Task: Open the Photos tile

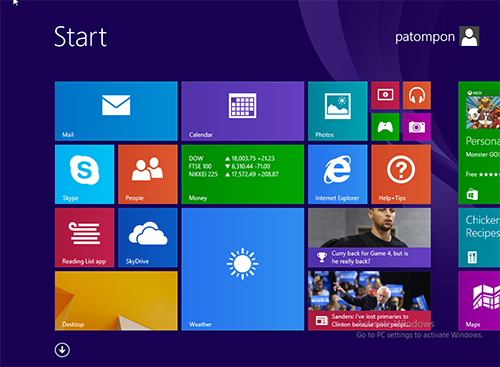Action: pyautogui.click(x=338, y=111)
